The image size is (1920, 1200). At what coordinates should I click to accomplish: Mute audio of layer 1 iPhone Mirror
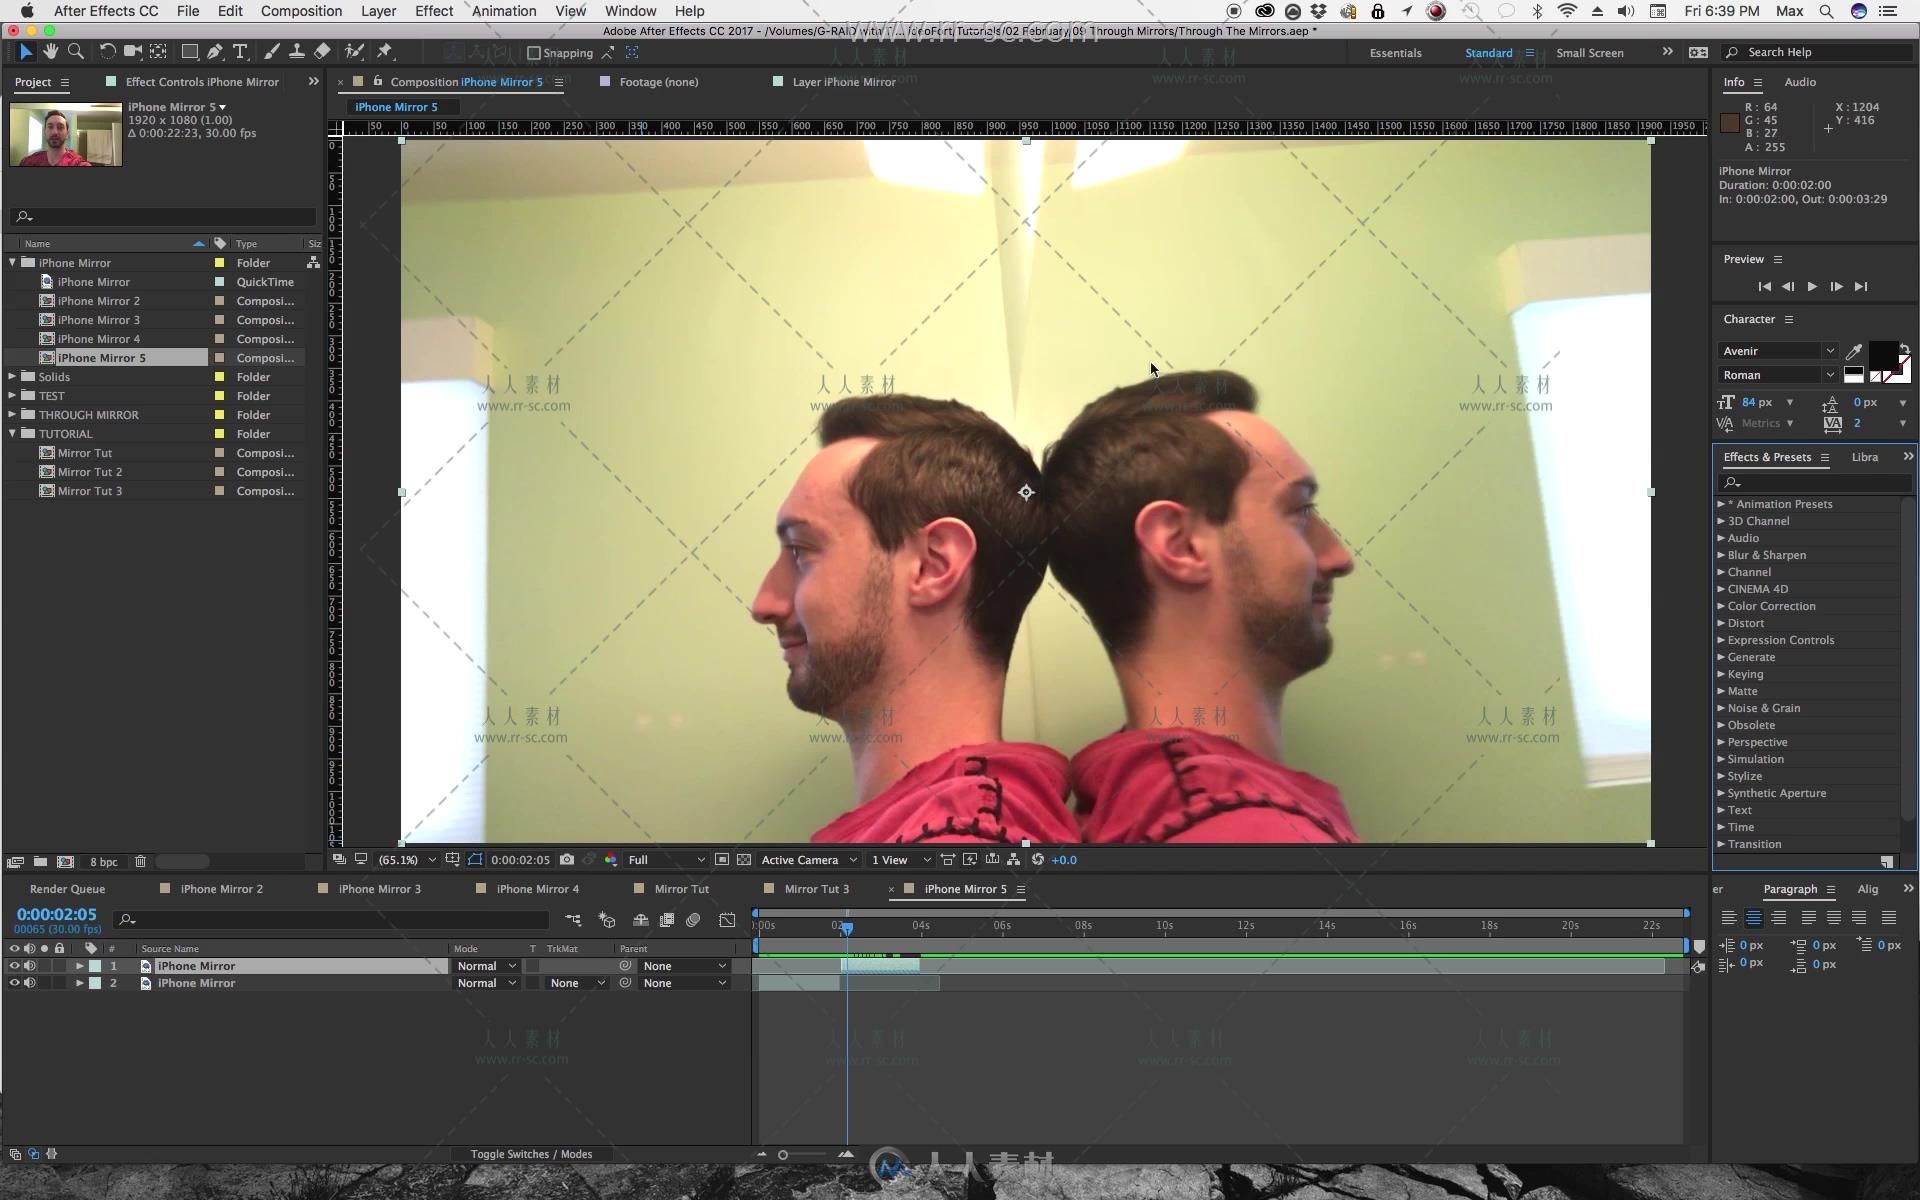coord(30,966)
